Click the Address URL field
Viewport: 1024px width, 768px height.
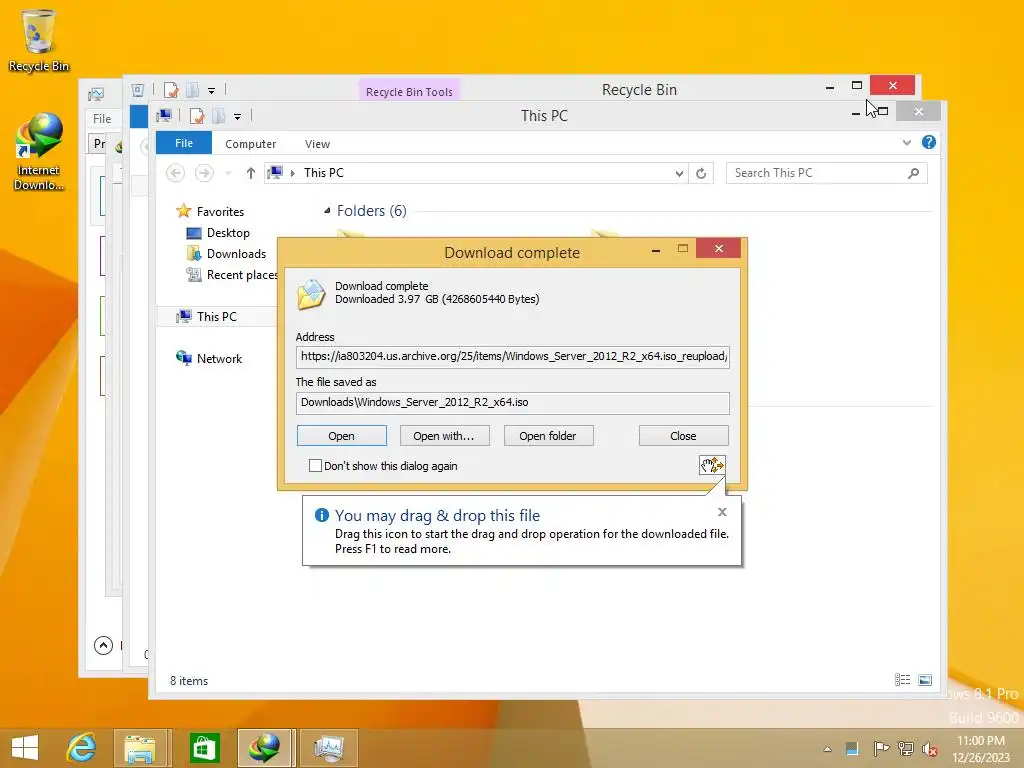pyautogui.click(x=513, y=357)
